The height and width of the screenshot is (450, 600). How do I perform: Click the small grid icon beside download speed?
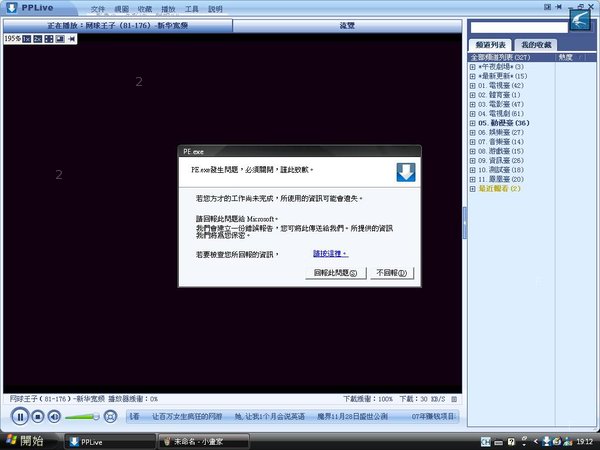pyautogui.click(x=454, y=399)
